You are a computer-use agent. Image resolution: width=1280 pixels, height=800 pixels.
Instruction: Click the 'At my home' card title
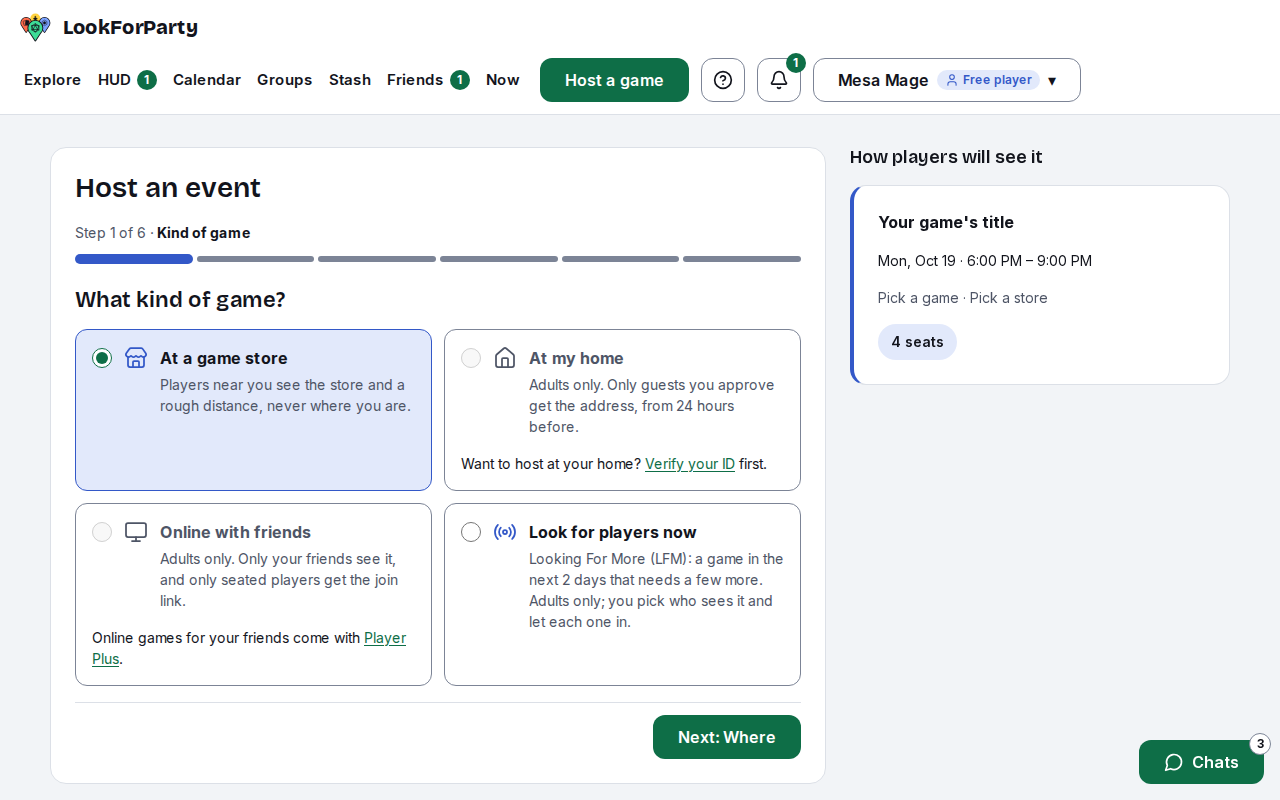click(576, 358)
